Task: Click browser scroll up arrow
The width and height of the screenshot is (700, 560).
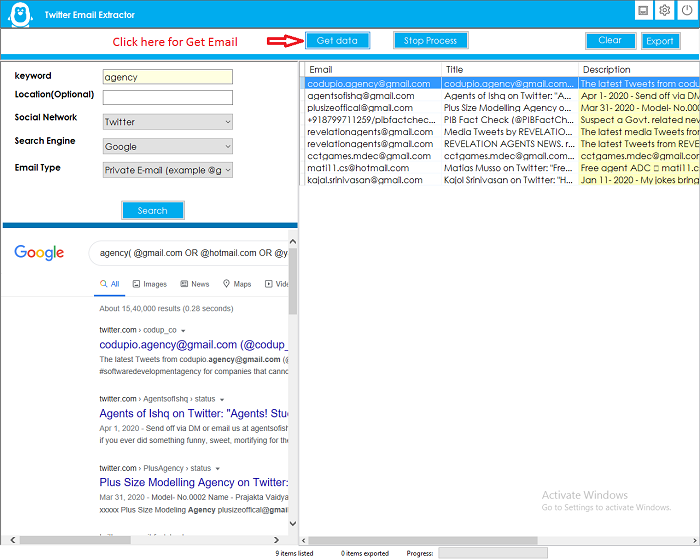Action: (x=293, y=242)
